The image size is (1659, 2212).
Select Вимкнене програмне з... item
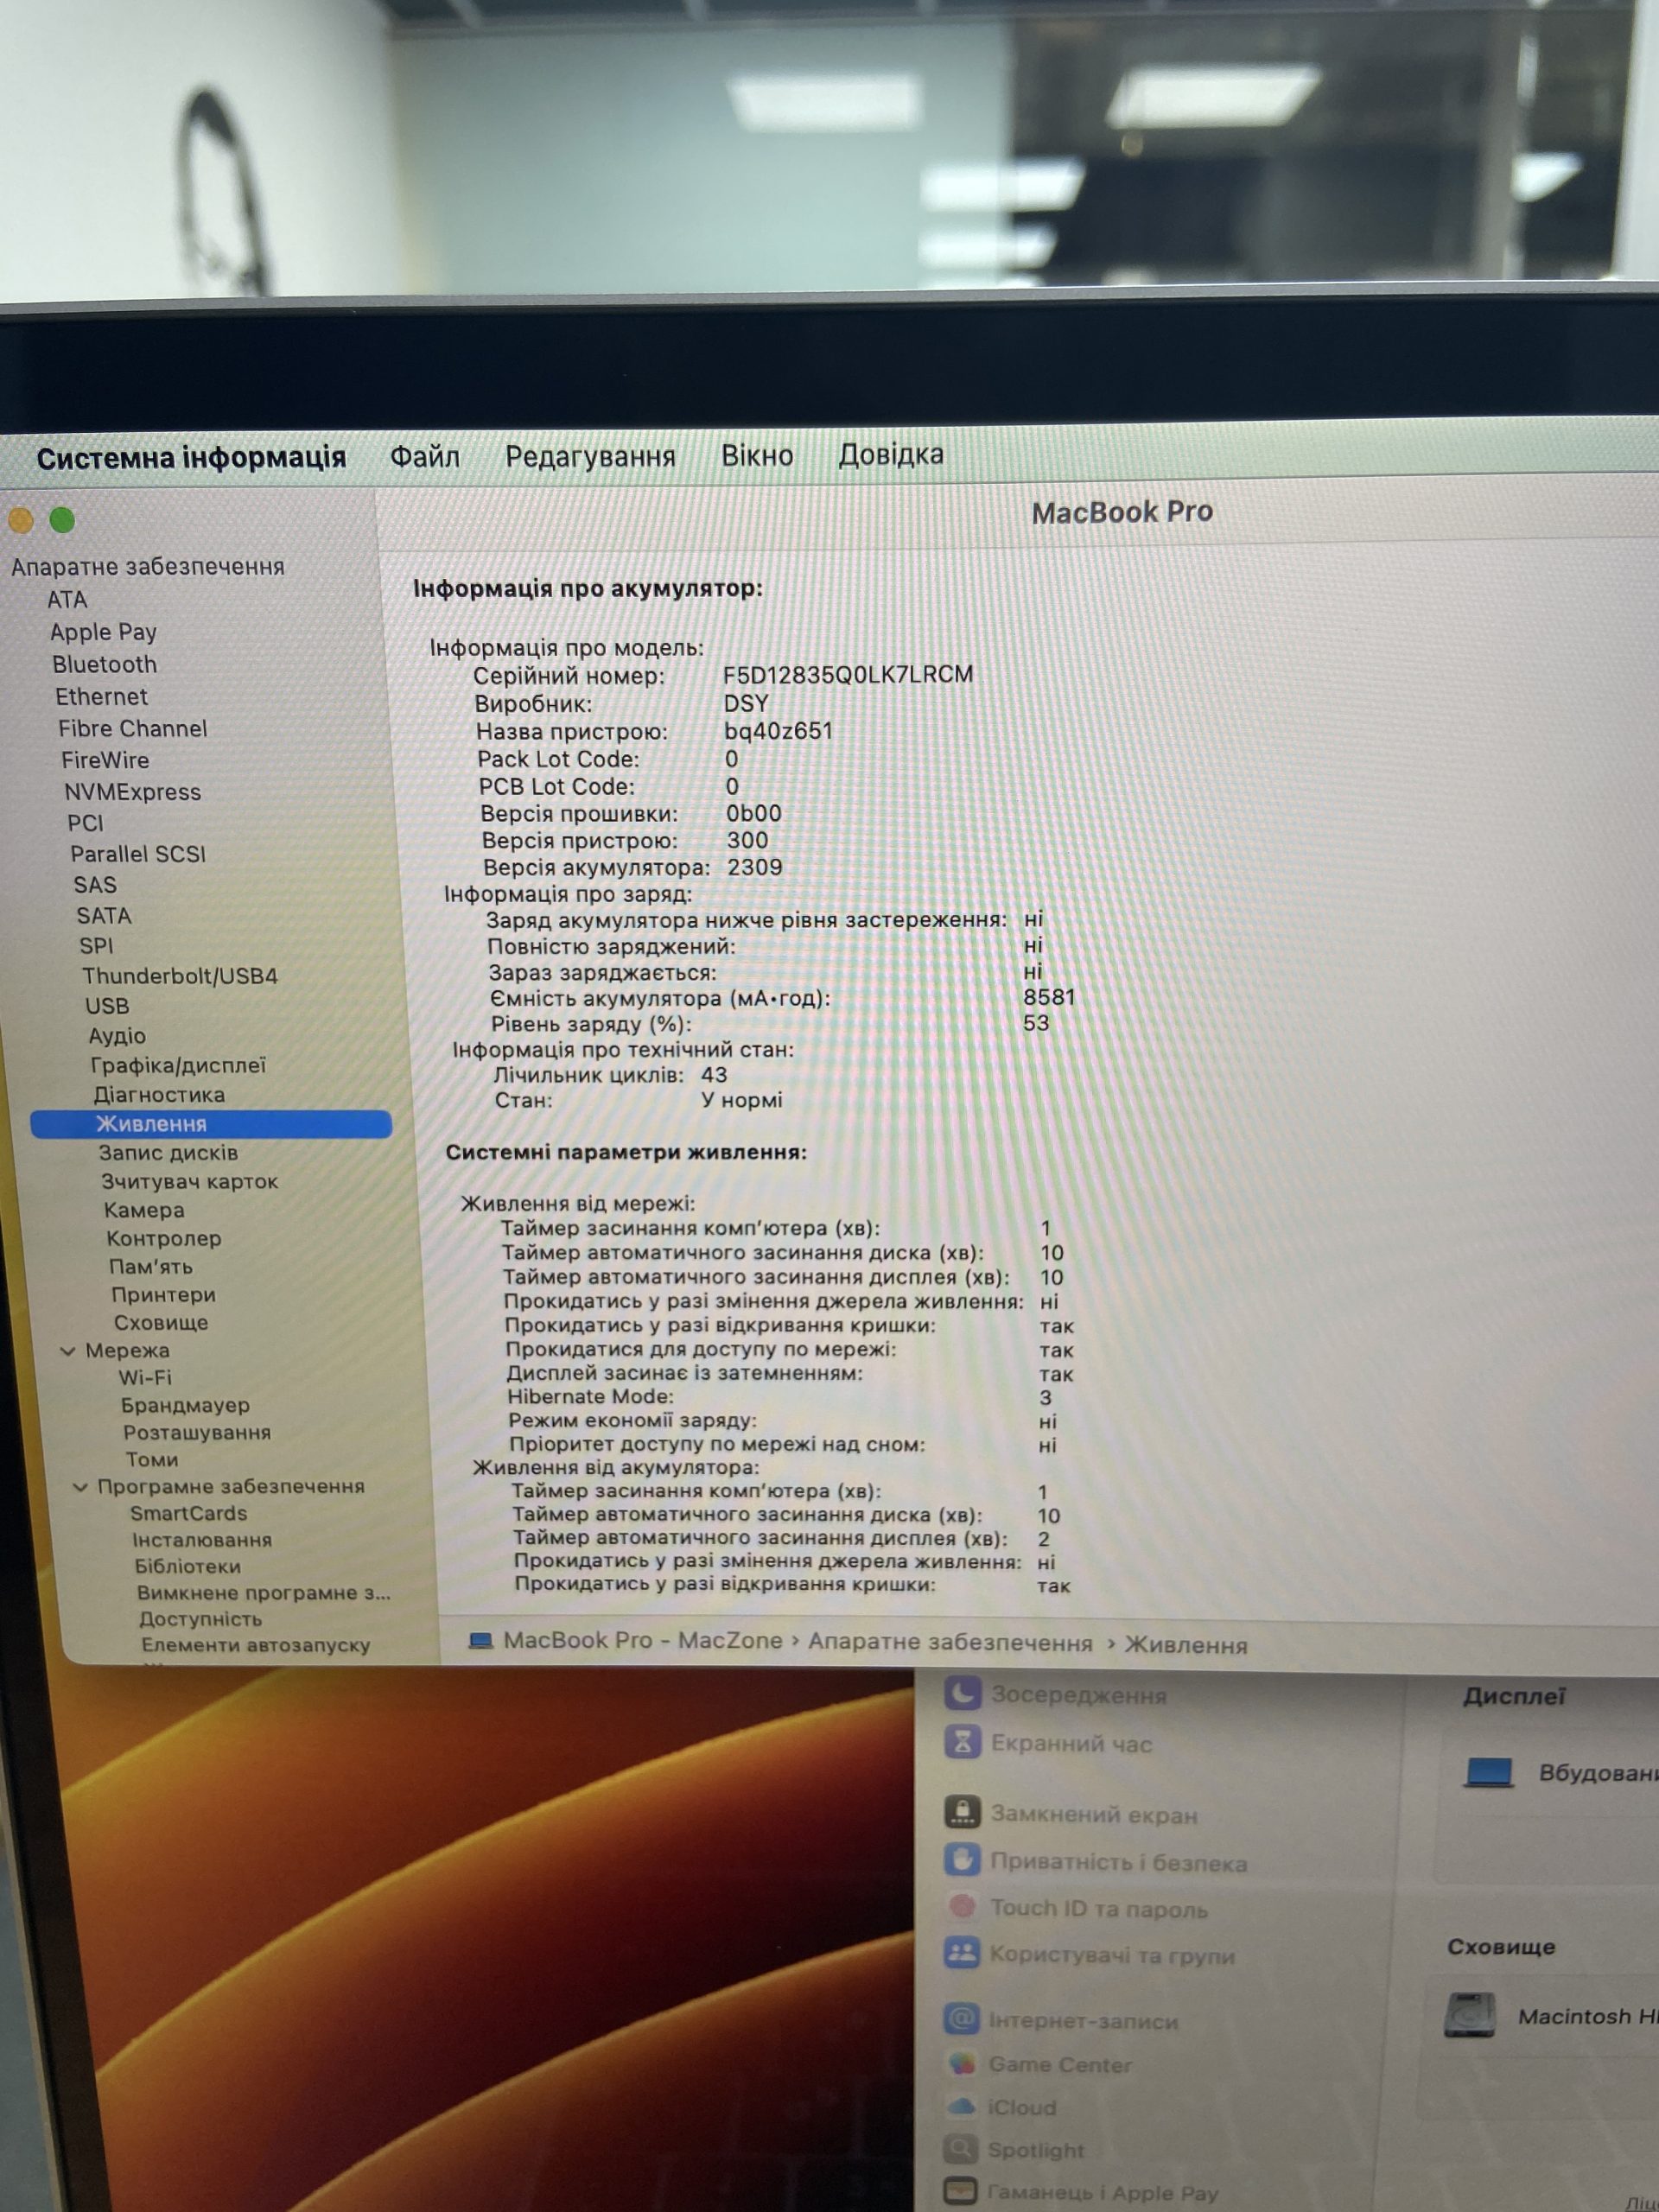pyautogui.click(x=264, y=1592)
